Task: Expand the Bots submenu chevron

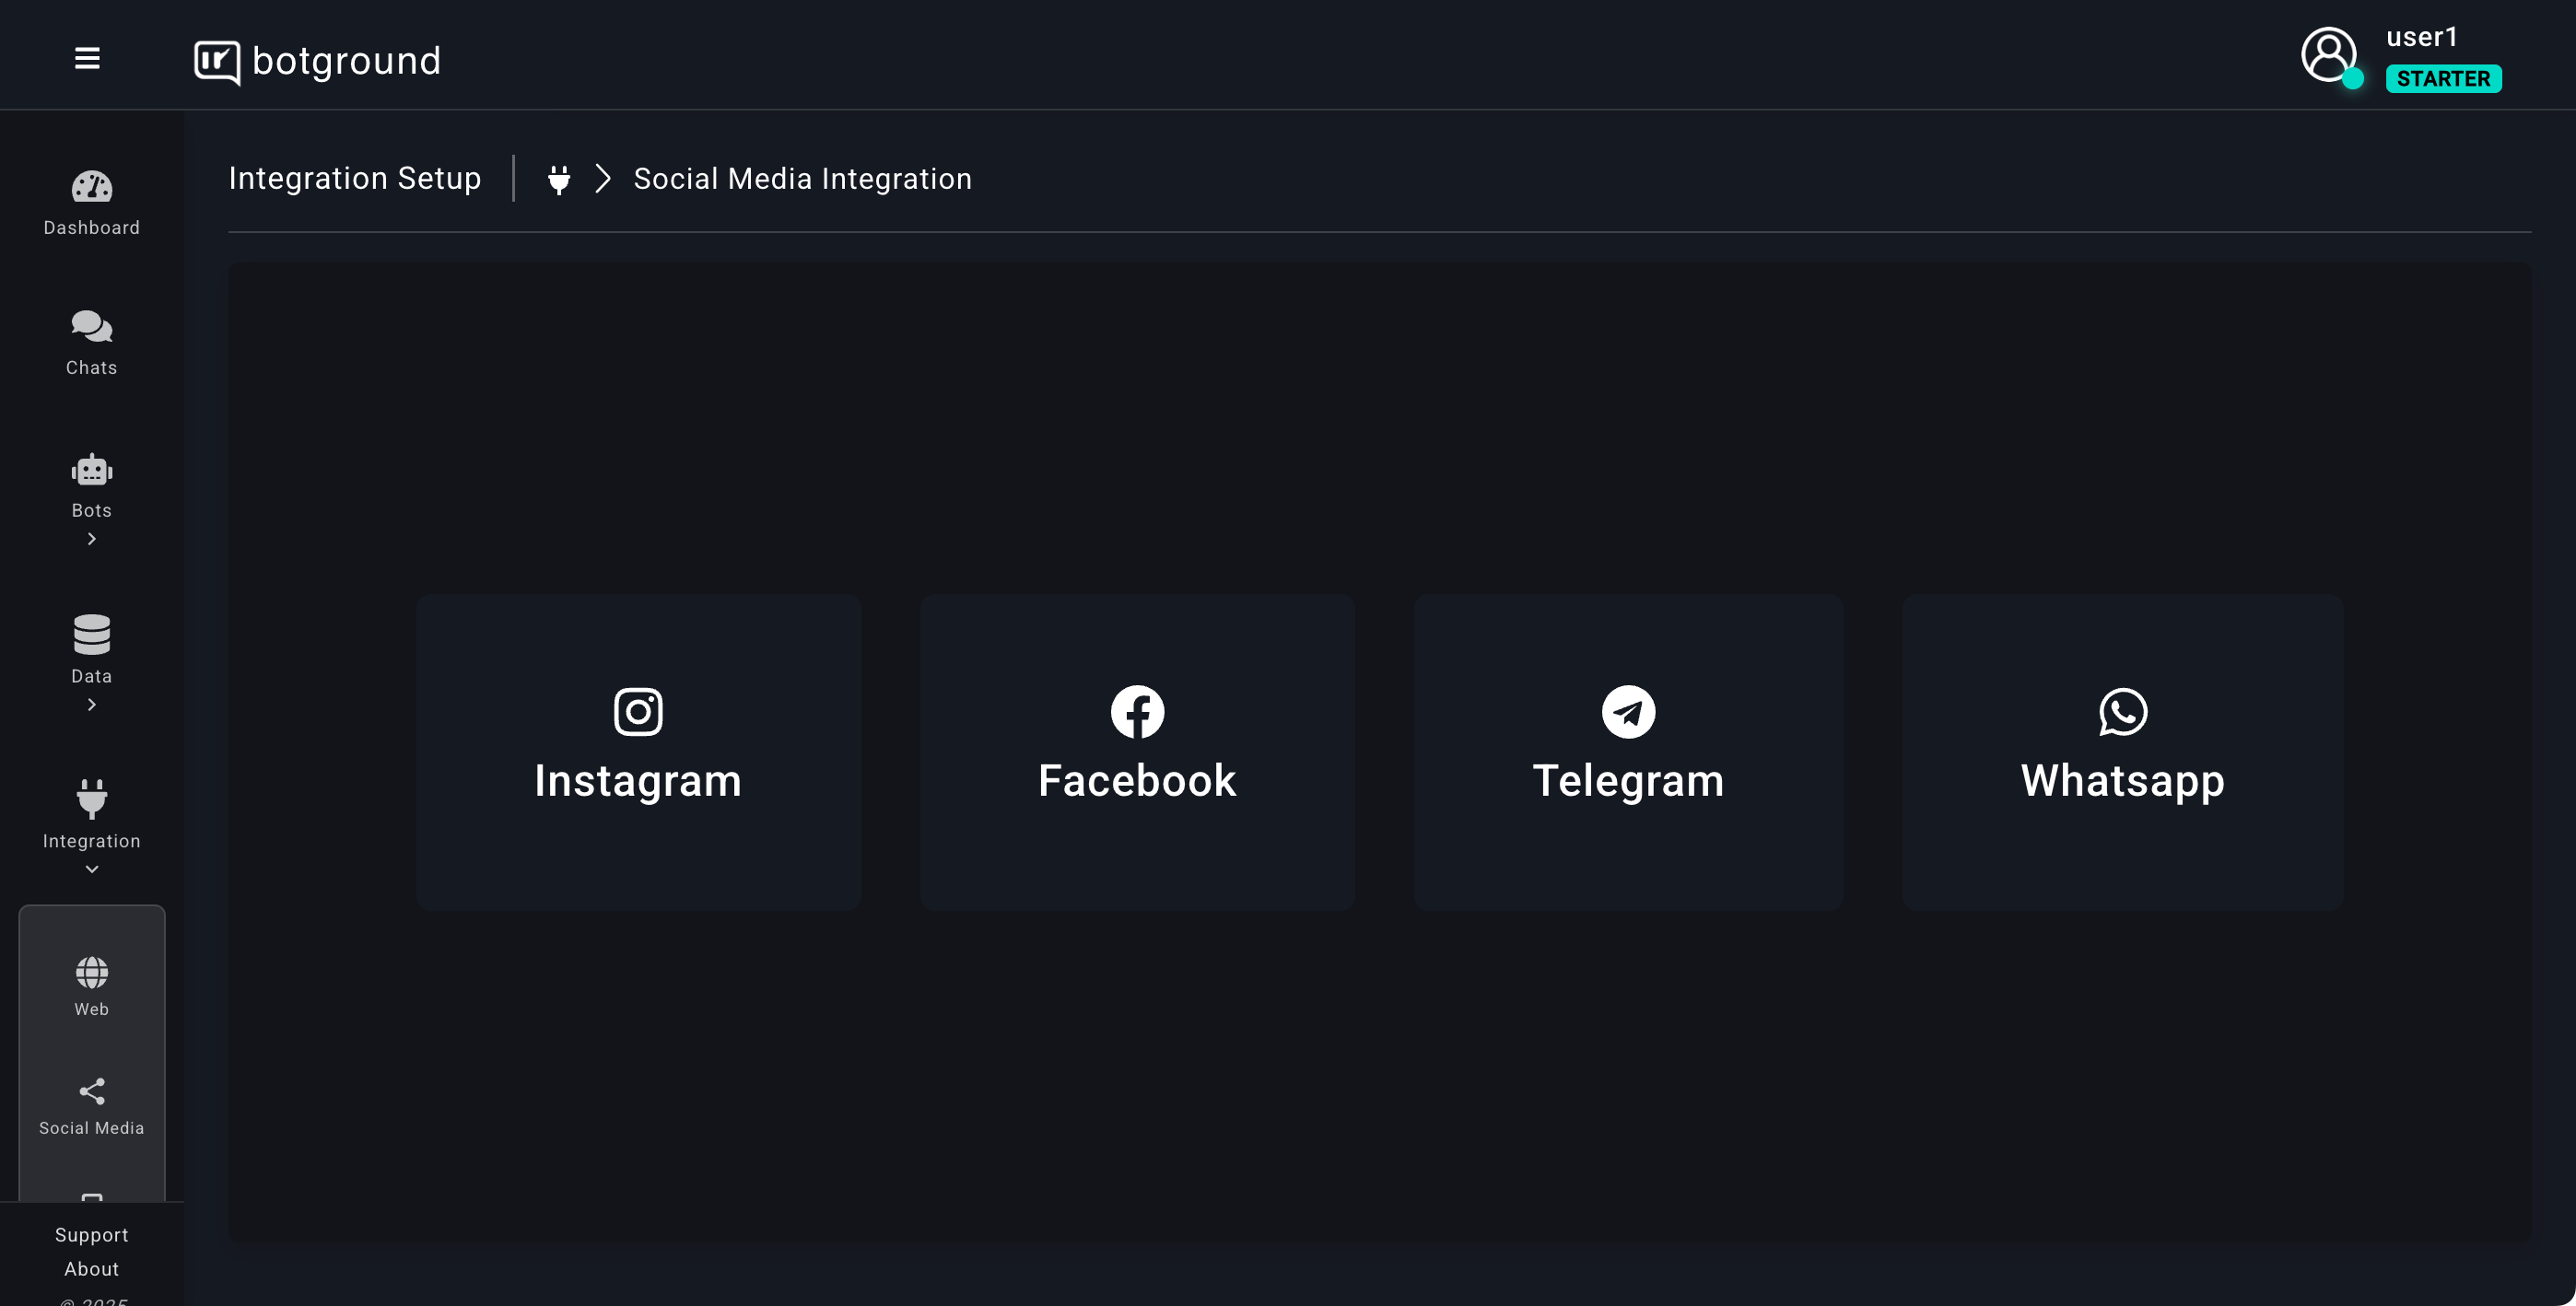Action: tap(91, 539)
